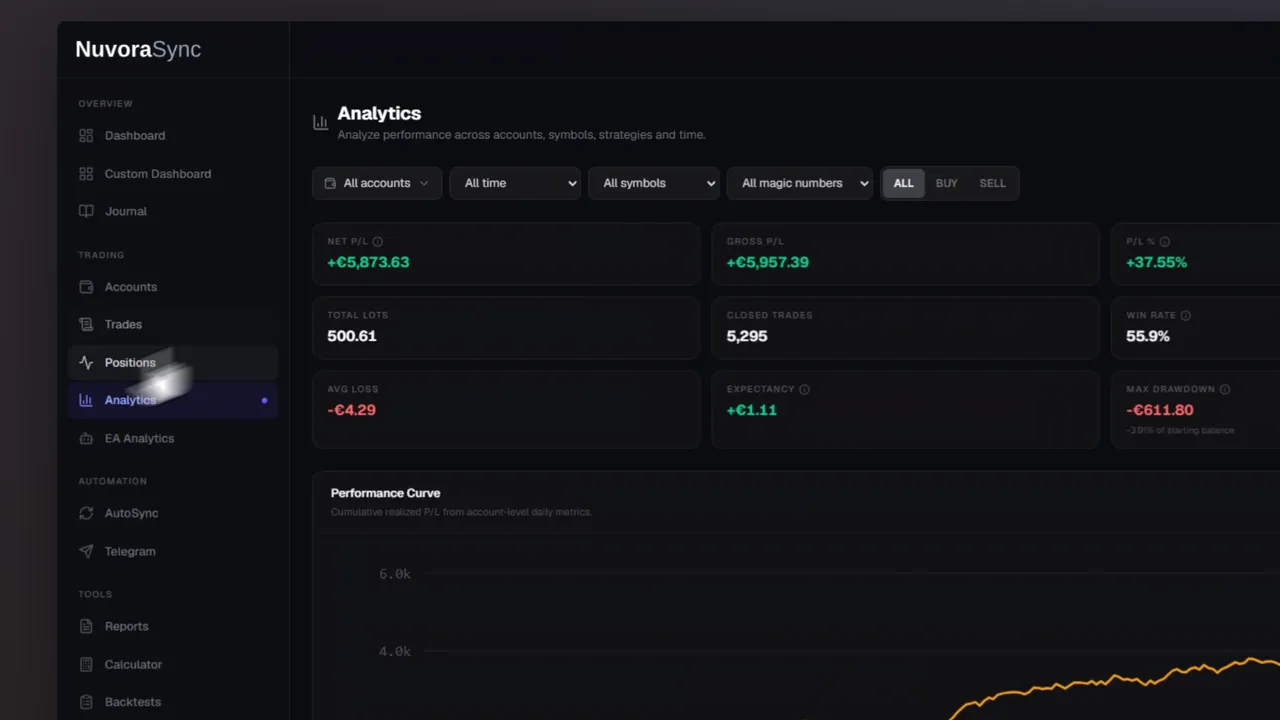This screenshot has height=720, width=1280.
Task: Click the 6.0k axis label on chart
Action: (395, 574)
